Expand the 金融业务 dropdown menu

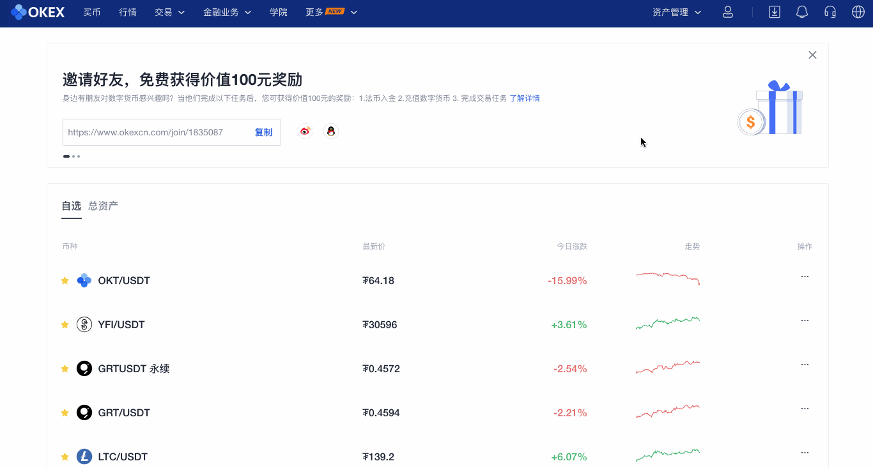point(227,12)
